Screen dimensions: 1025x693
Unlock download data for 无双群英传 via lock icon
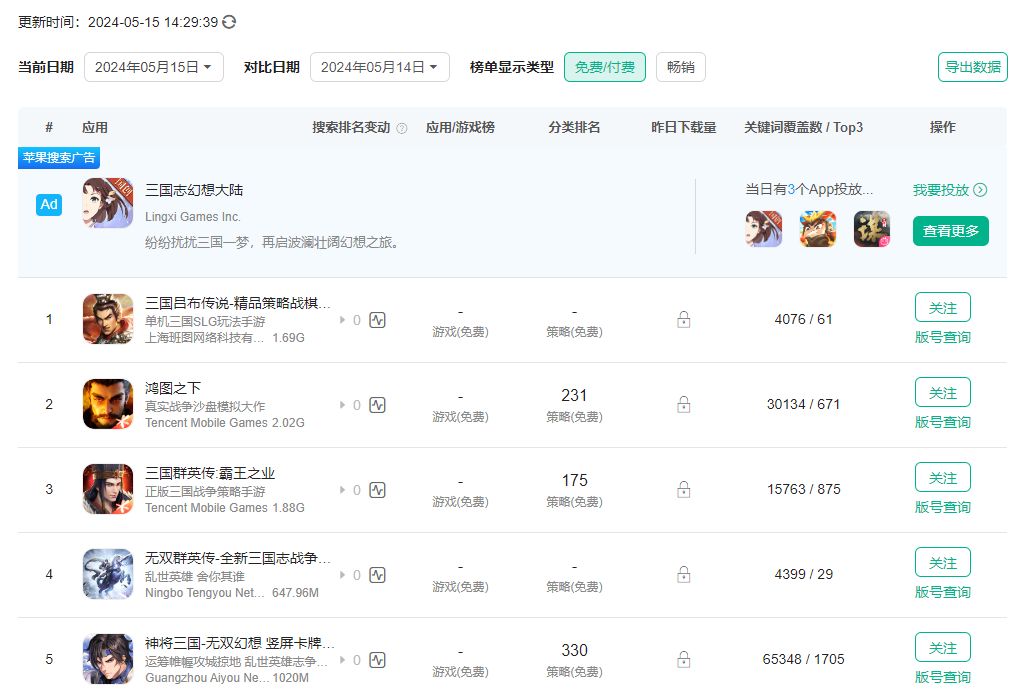[x=683, y=574]
